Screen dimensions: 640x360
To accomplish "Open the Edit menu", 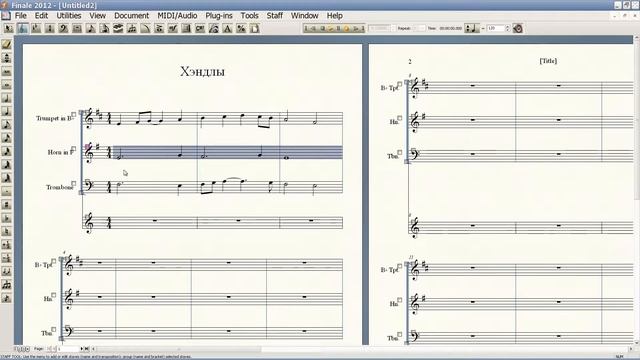I will [x=41, y=16].
